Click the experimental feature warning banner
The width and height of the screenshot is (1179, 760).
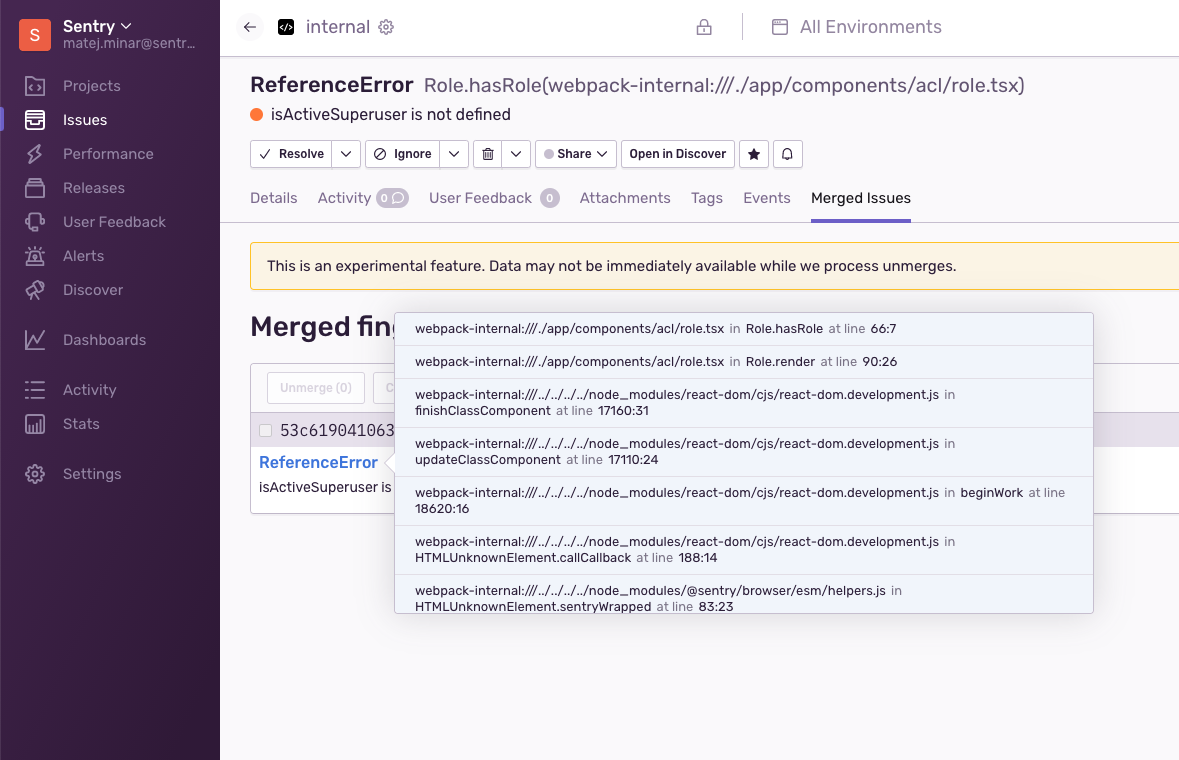click(x=714, y=266)
